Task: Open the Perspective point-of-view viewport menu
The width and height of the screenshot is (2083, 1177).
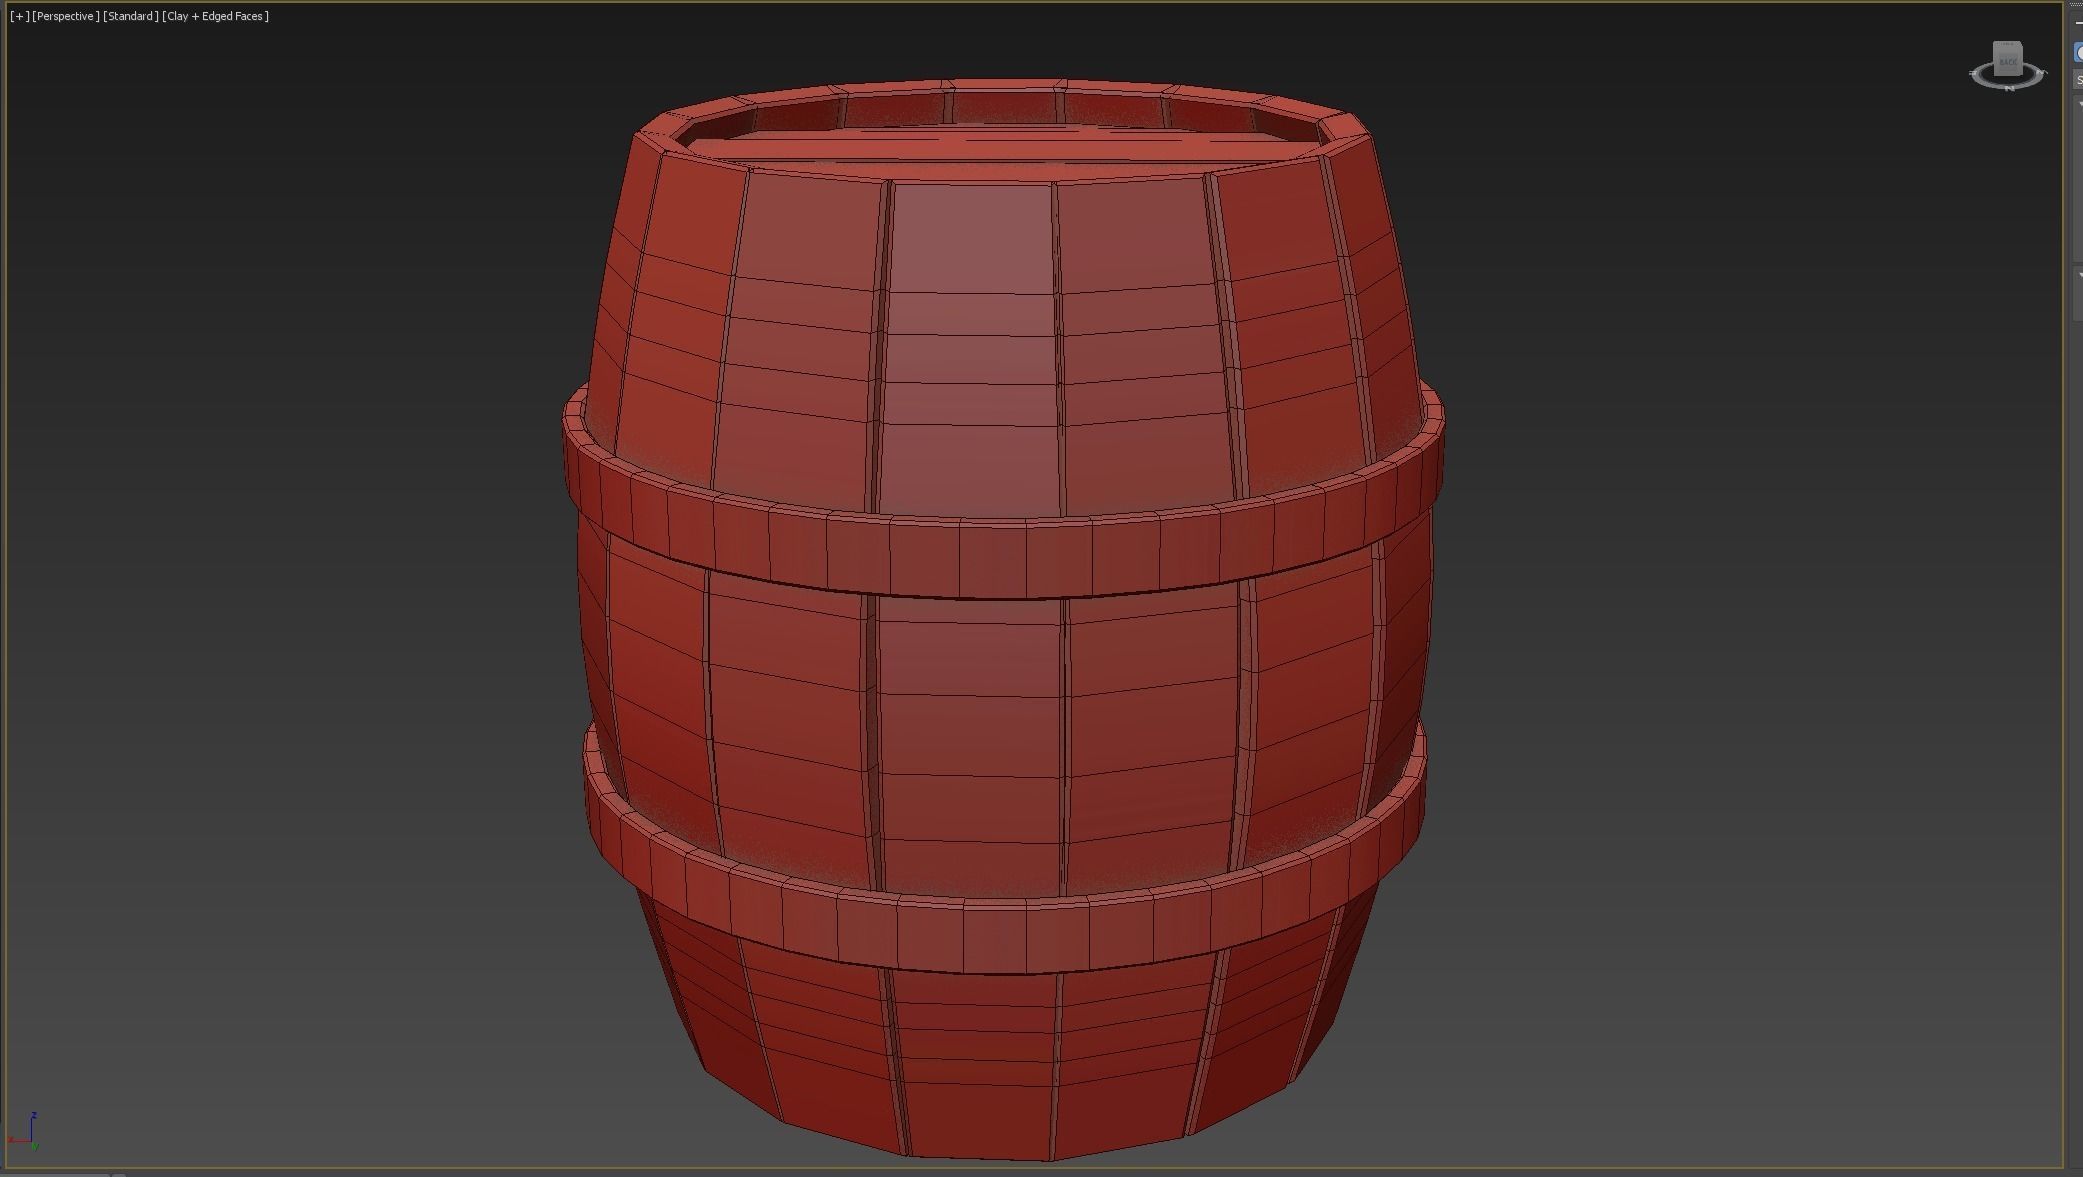Action: [66, 16]
